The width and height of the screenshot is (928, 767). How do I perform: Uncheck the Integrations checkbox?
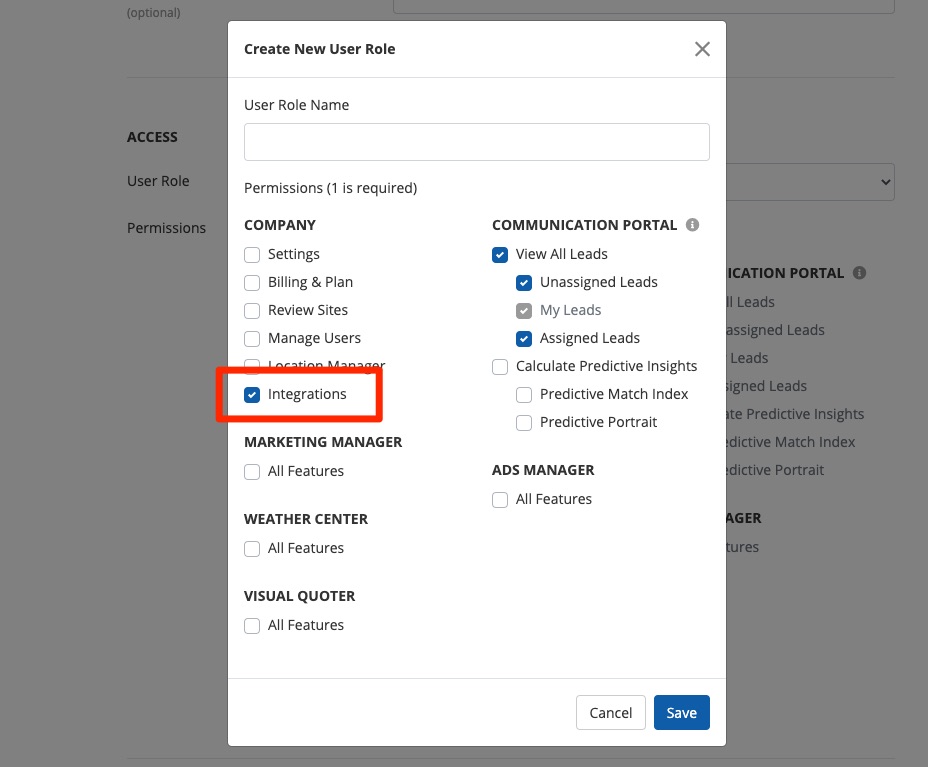pos(252,395)
